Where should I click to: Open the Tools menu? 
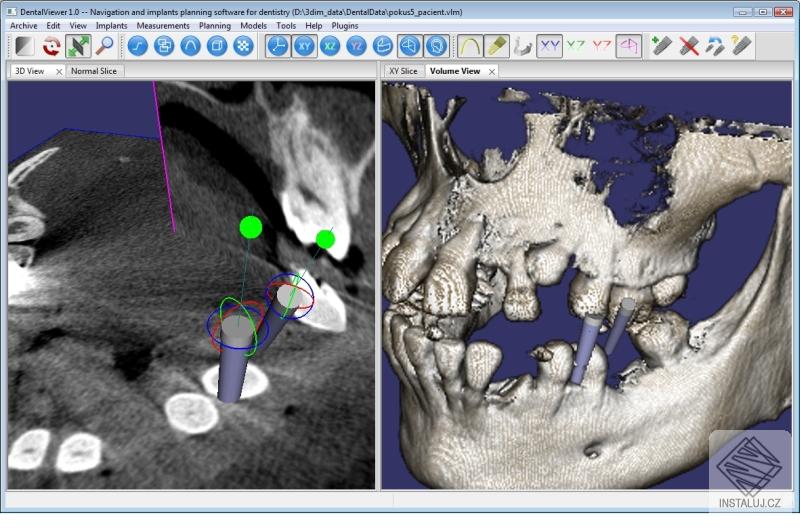(x=286, y=26)
